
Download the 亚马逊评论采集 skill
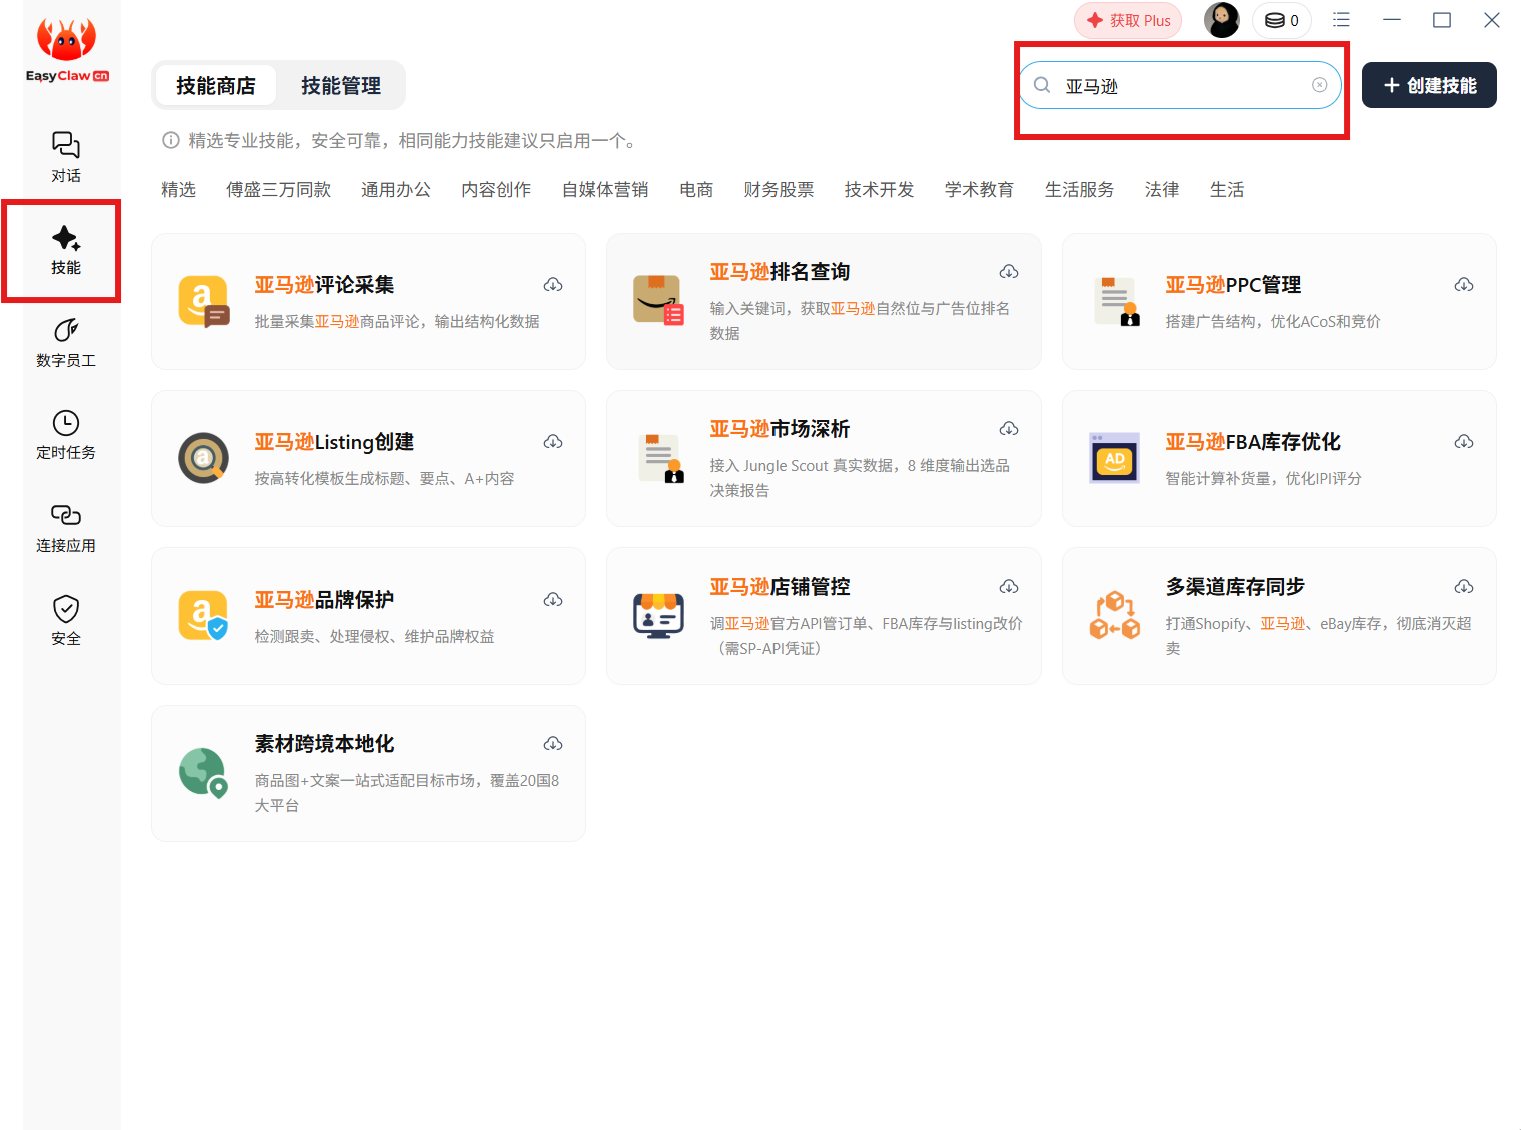coord(553,285)
